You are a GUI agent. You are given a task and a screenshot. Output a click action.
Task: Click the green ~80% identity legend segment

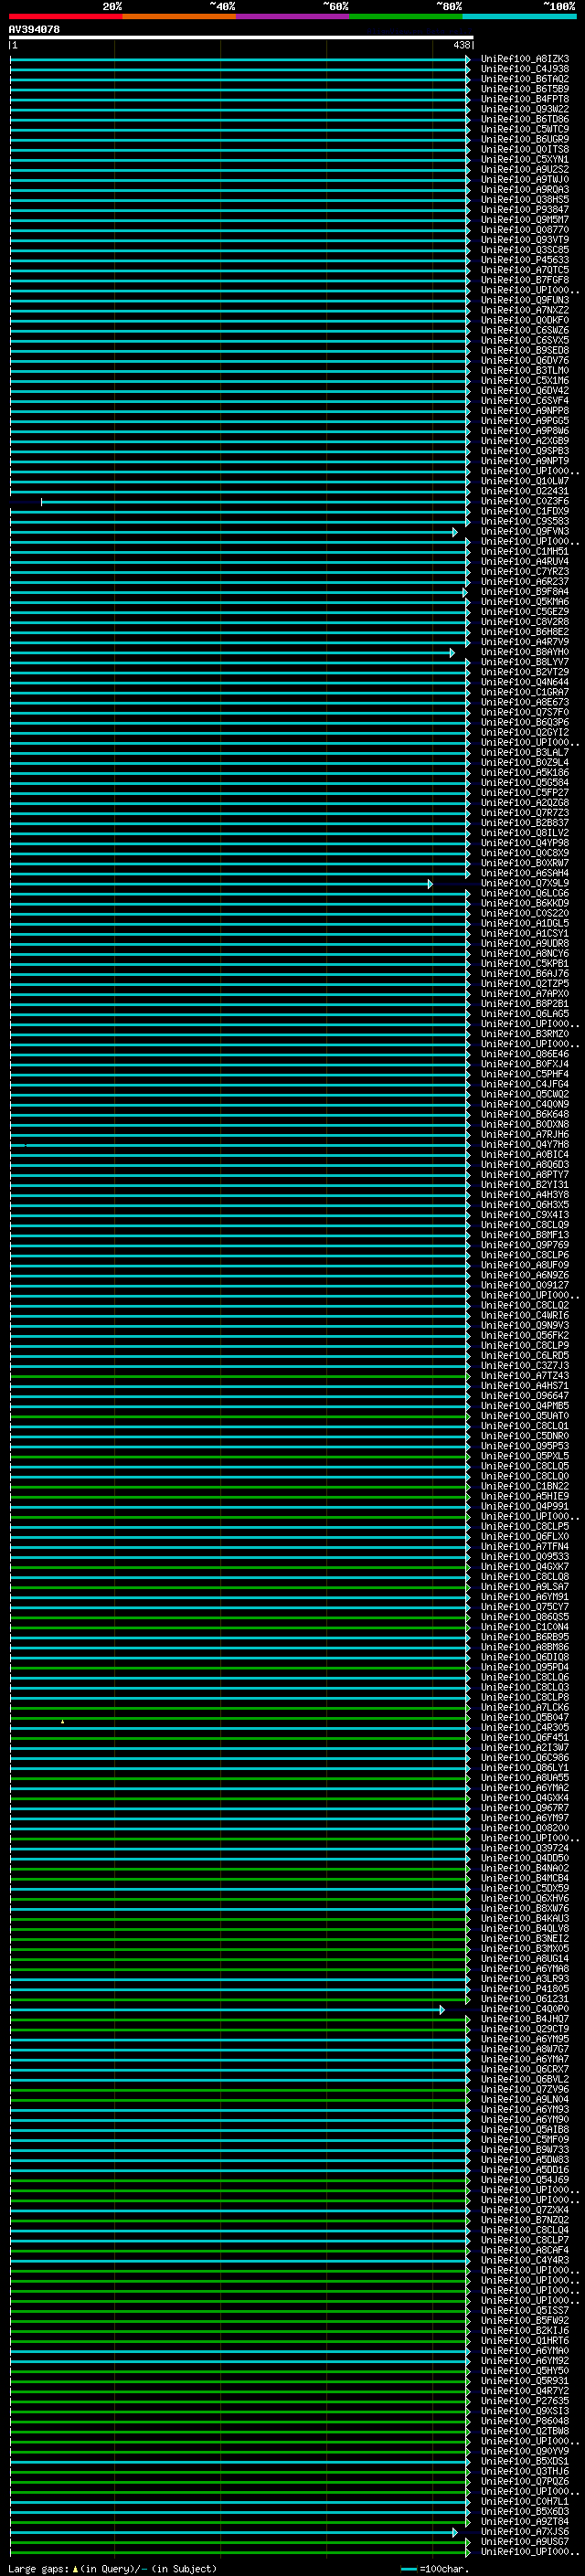pos(406,16)
